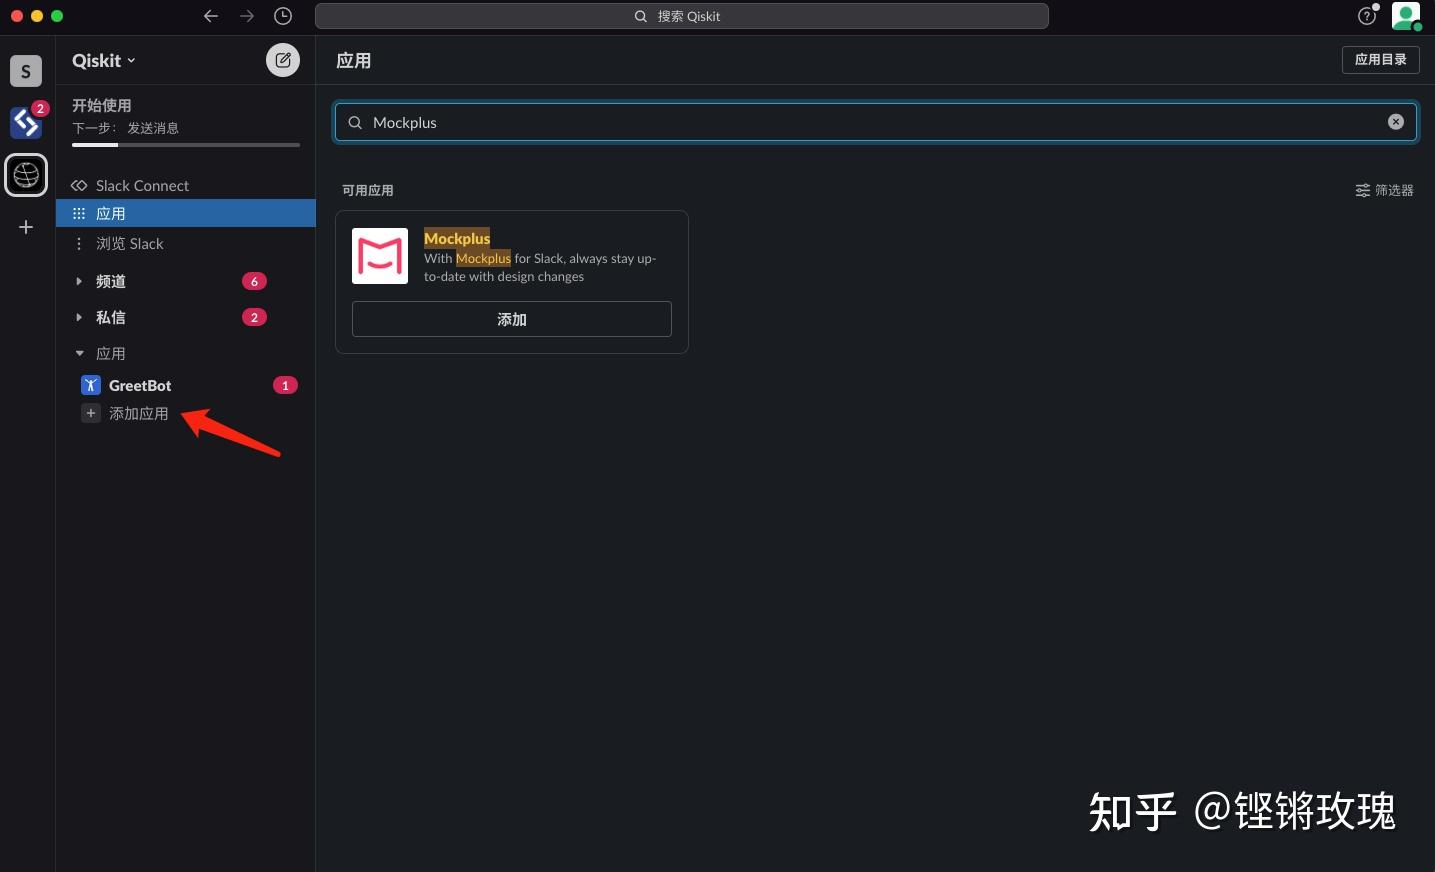Go forward with the right arrow
The width and height of the screenshot is (1435, 872).
pyautogui.click(x=247, y=16)
